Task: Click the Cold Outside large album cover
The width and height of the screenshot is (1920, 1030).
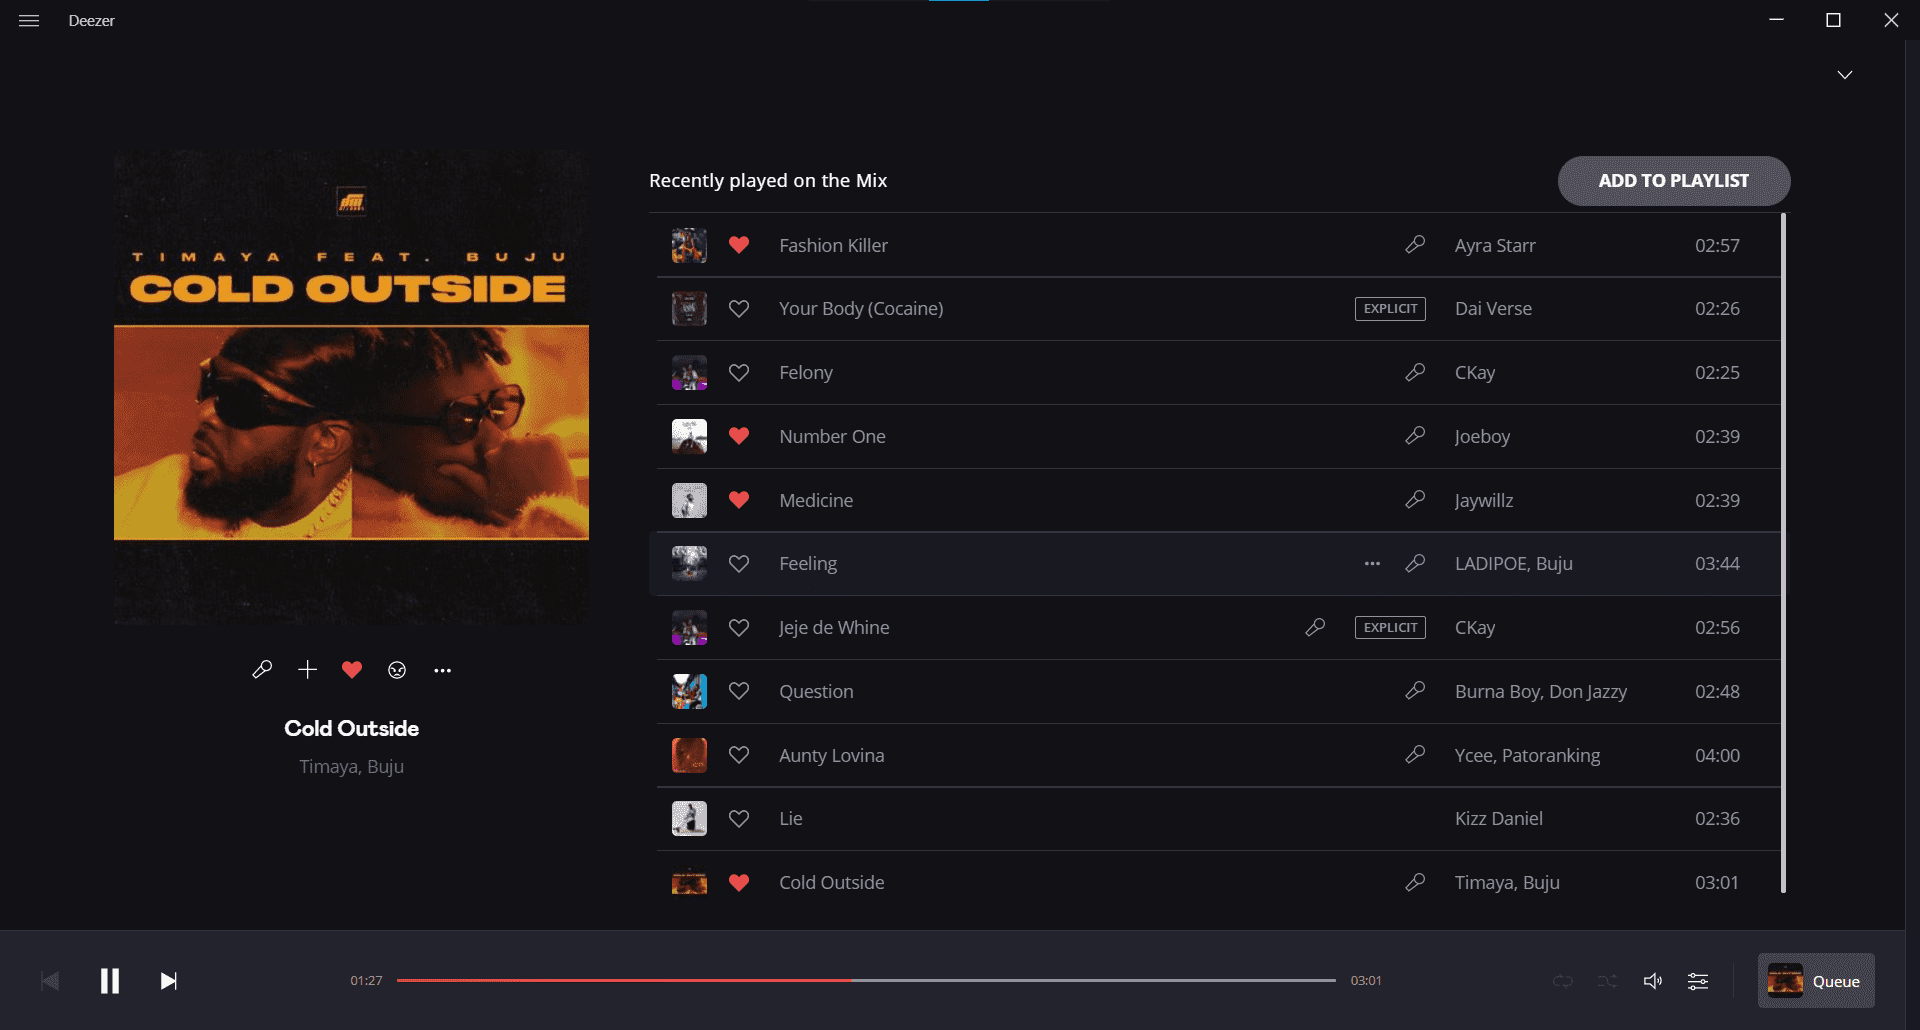Action: (x=351, y=388)
